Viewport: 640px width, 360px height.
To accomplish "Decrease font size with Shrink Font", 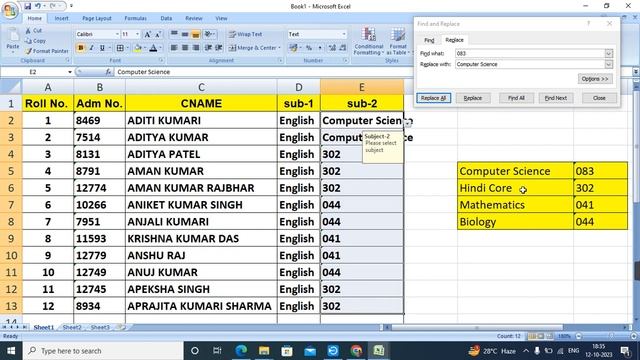I will click(x=158, y=34).
